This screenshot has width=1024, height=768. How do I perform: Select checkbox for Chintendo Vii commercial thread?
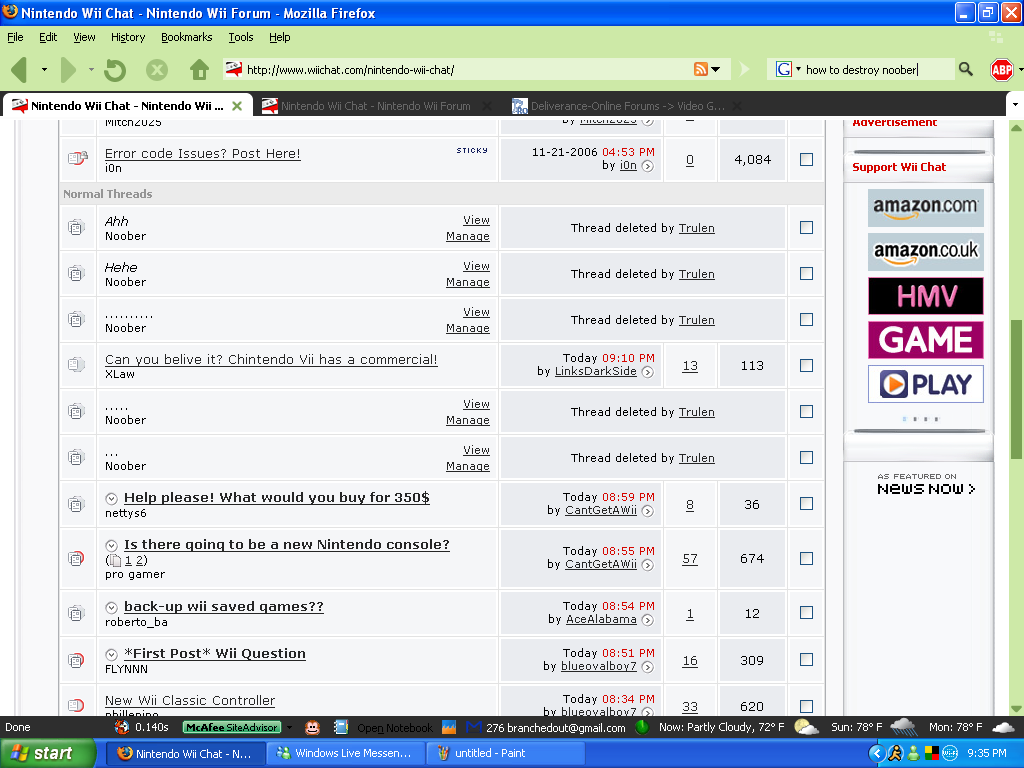coord(807,365)
